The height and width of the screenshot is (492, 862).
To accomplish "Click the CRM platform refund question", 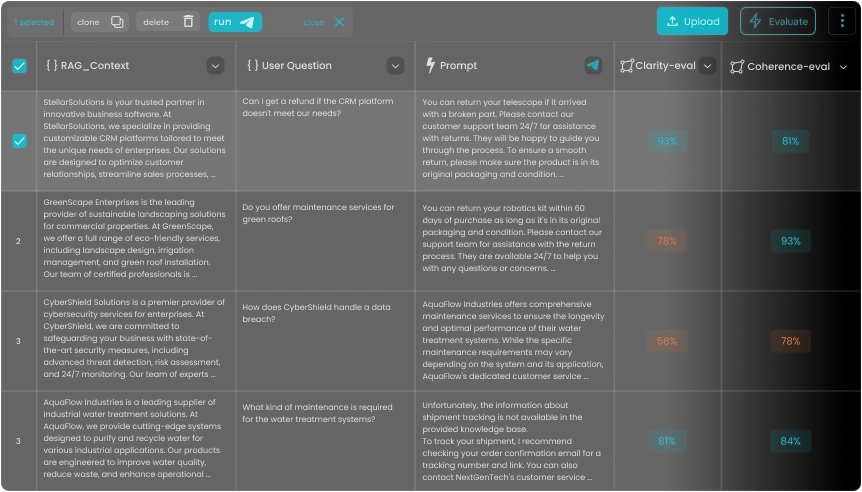I will coord(318,107).
